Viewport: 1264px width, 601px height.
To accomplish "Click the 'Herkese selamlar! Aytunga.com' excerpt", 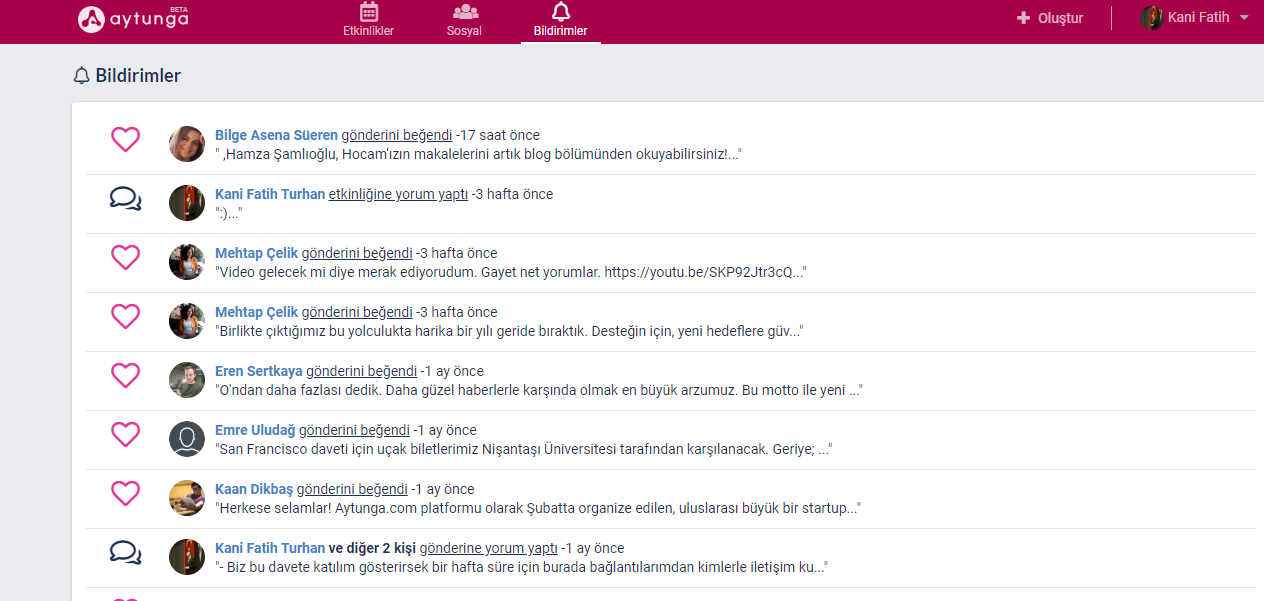I will click(538, 508).
